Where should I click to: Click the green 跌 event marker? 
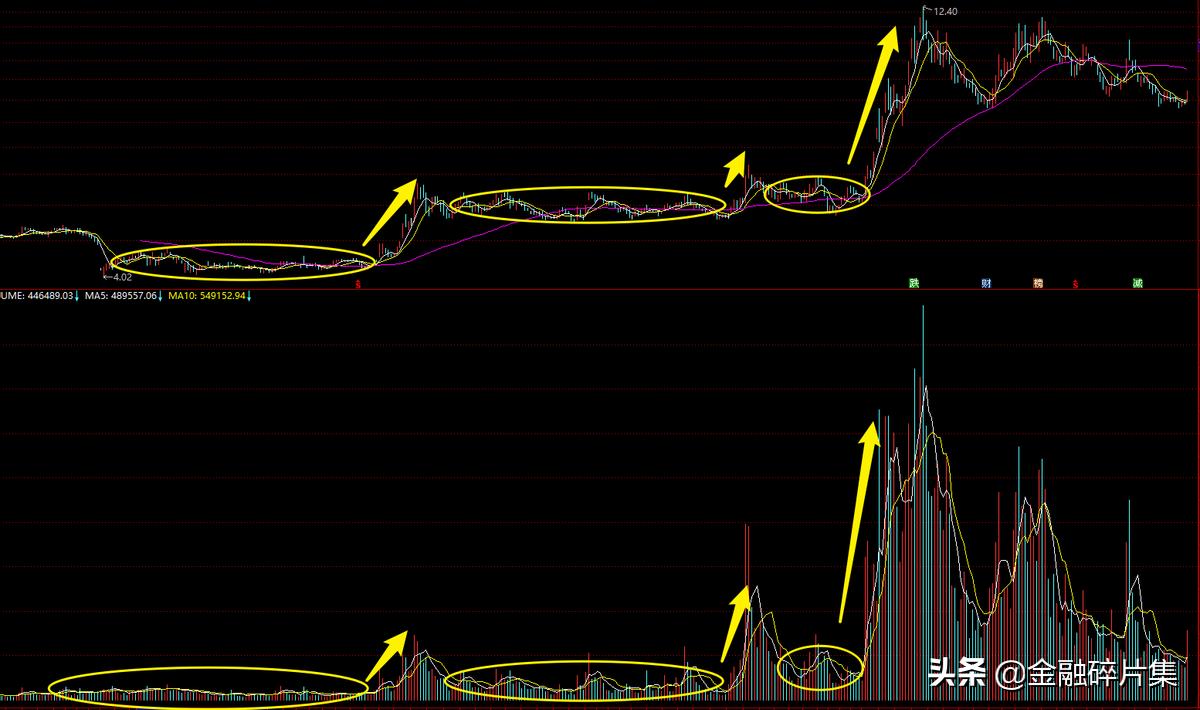pyautogui.click(x=914, y=284)
